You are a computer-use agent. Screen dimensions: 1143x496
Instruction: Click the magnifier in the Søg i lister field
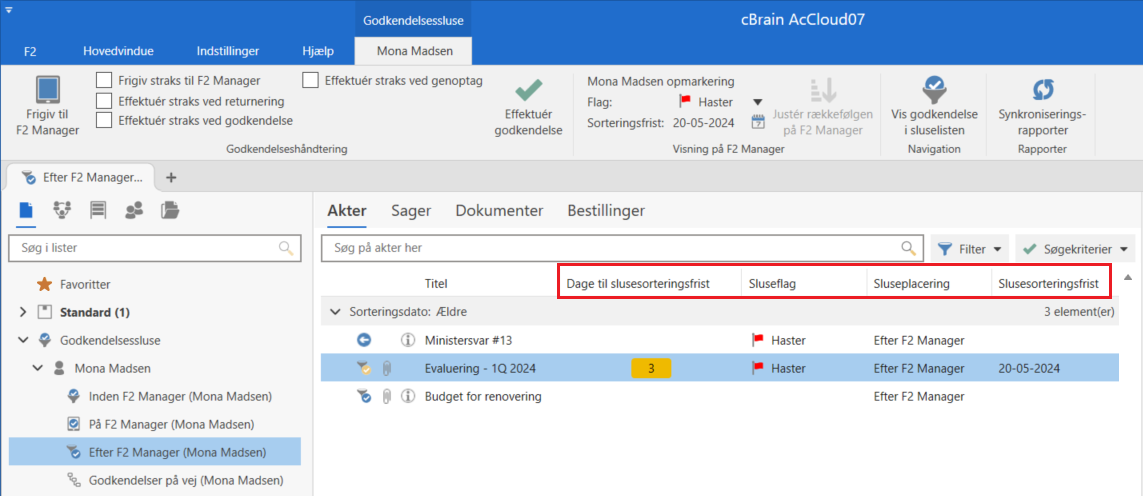pos(286,248)
